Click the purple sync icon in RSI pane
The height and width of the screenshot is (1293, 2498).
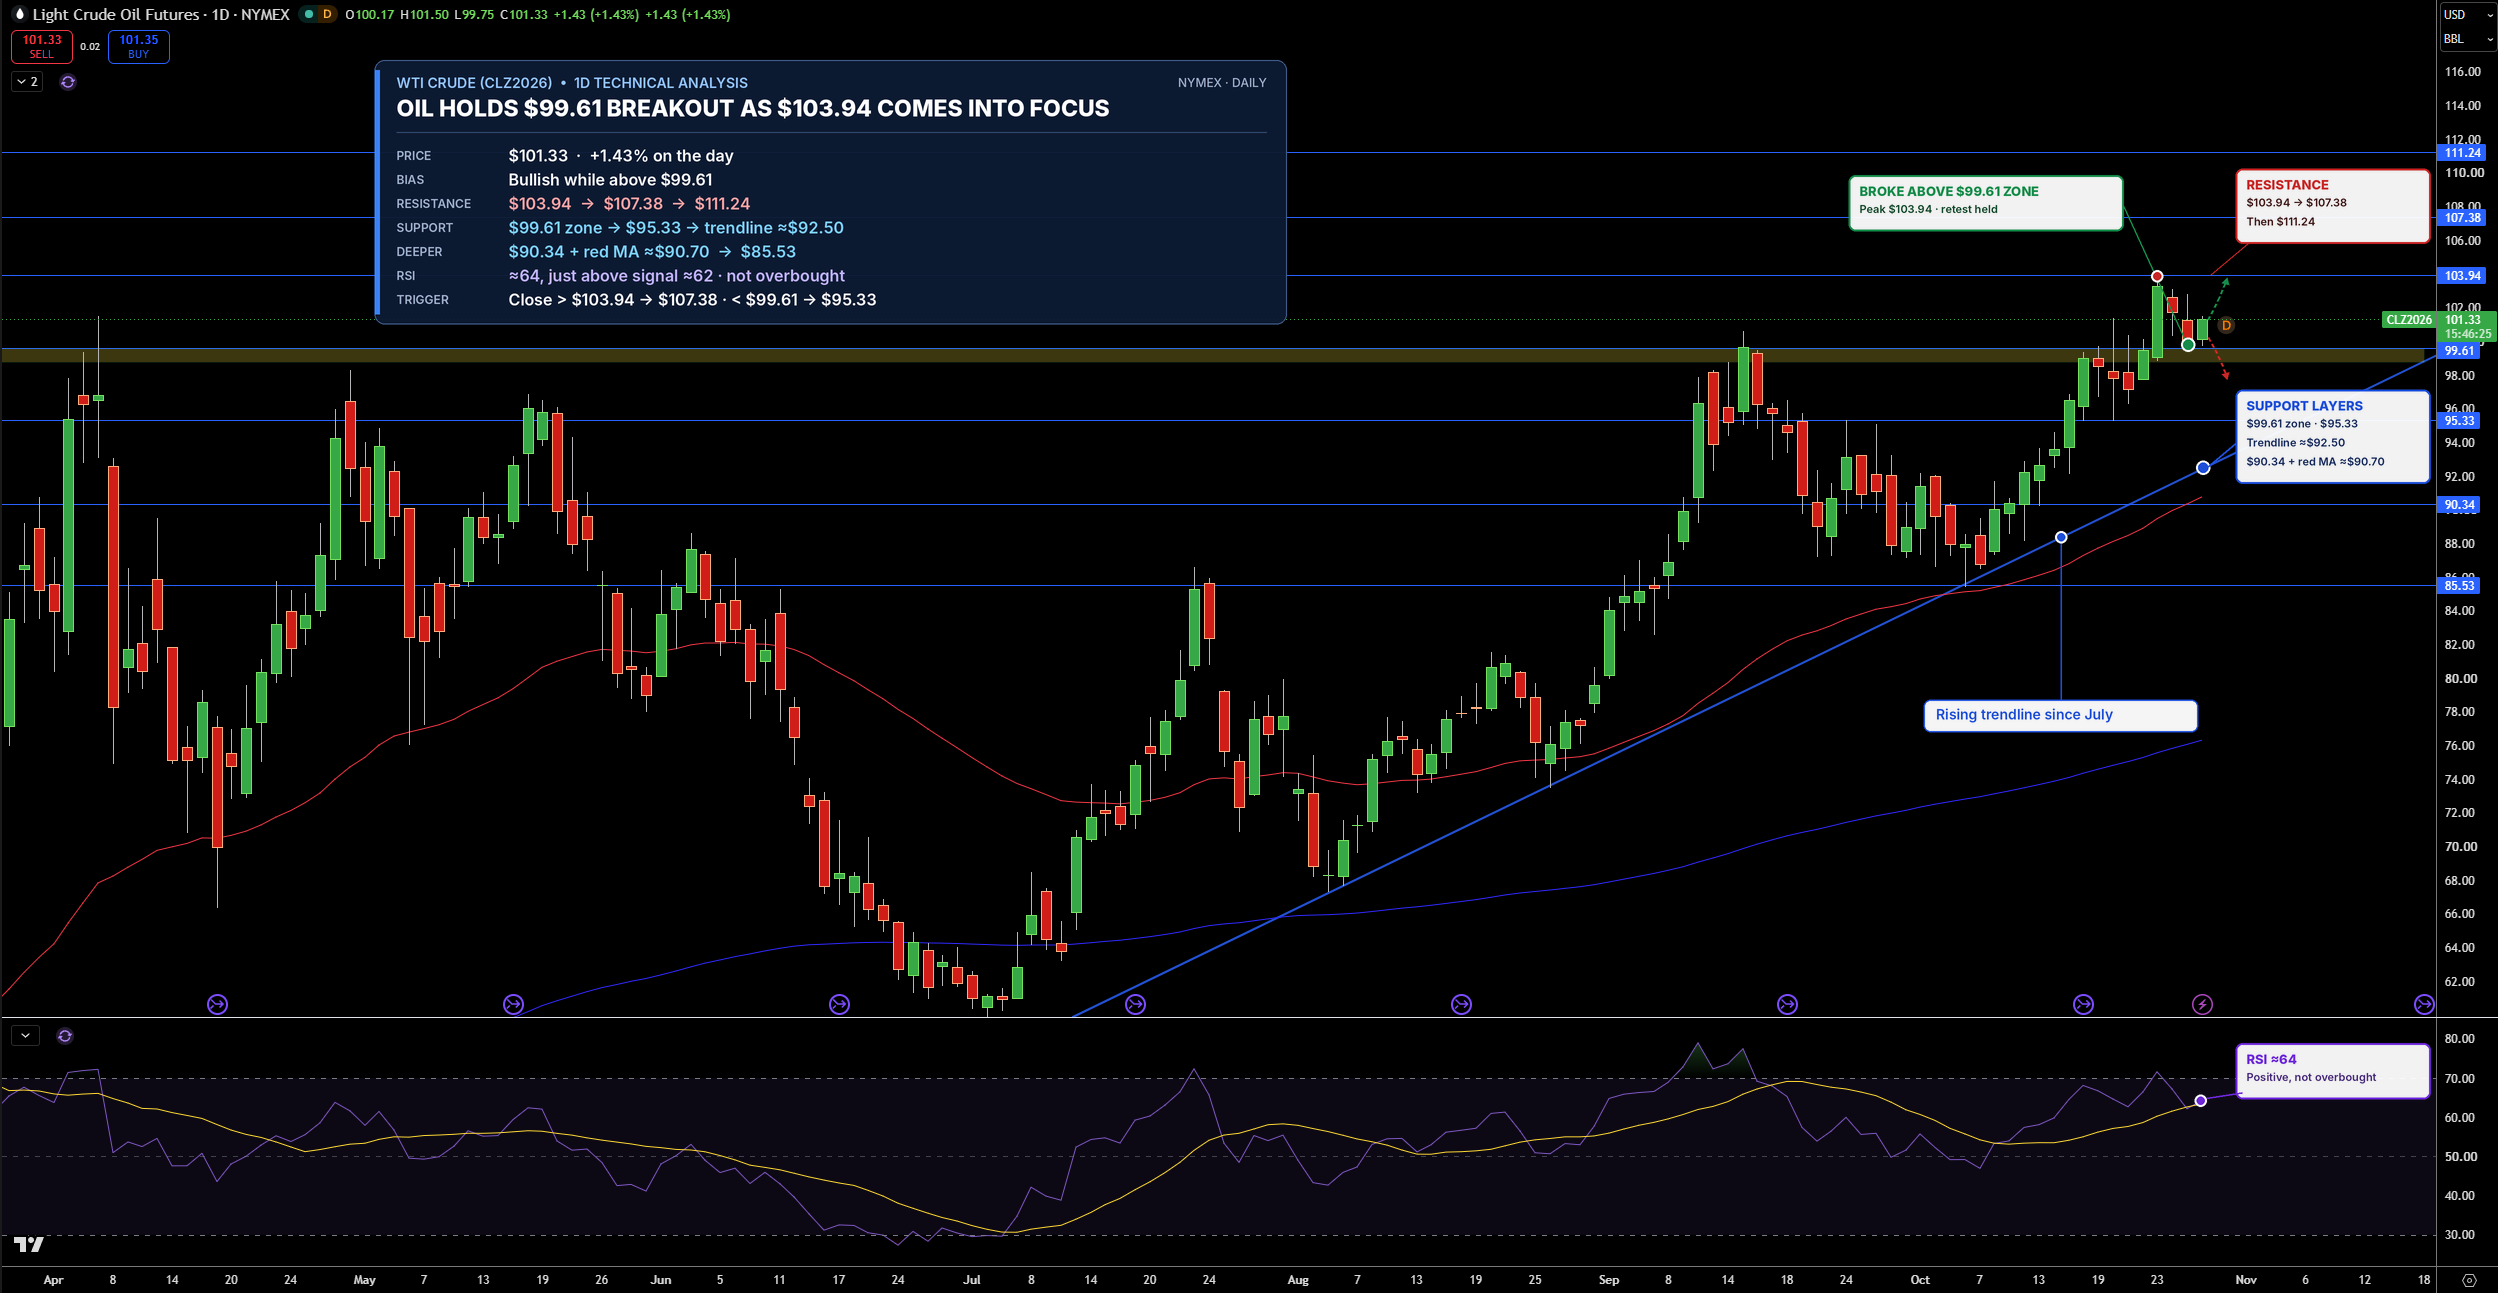tap(65, 1036)
